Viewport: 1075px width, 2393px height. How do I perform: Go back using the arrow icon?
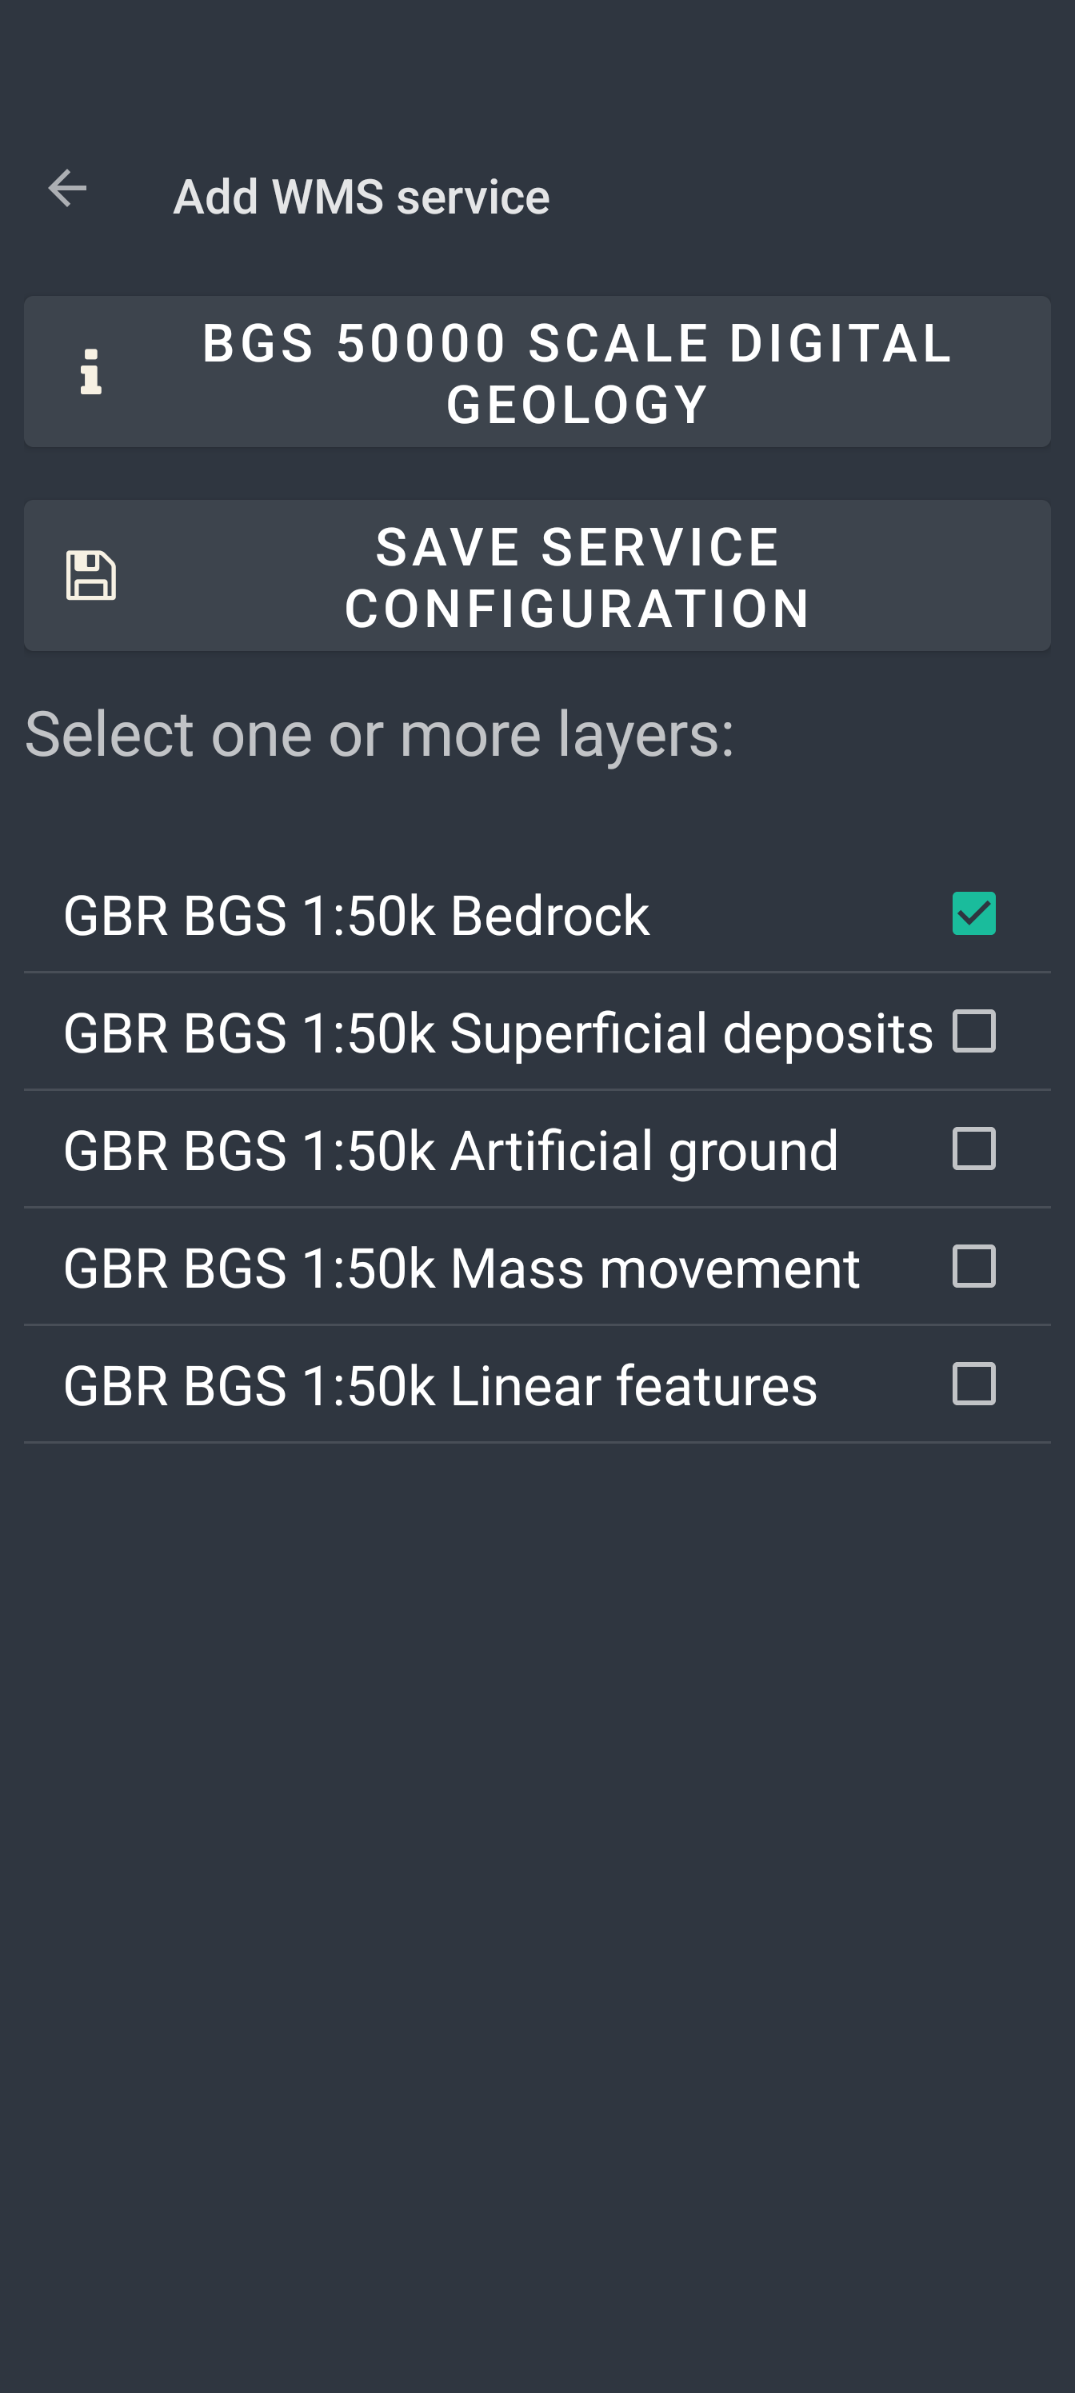68,189
